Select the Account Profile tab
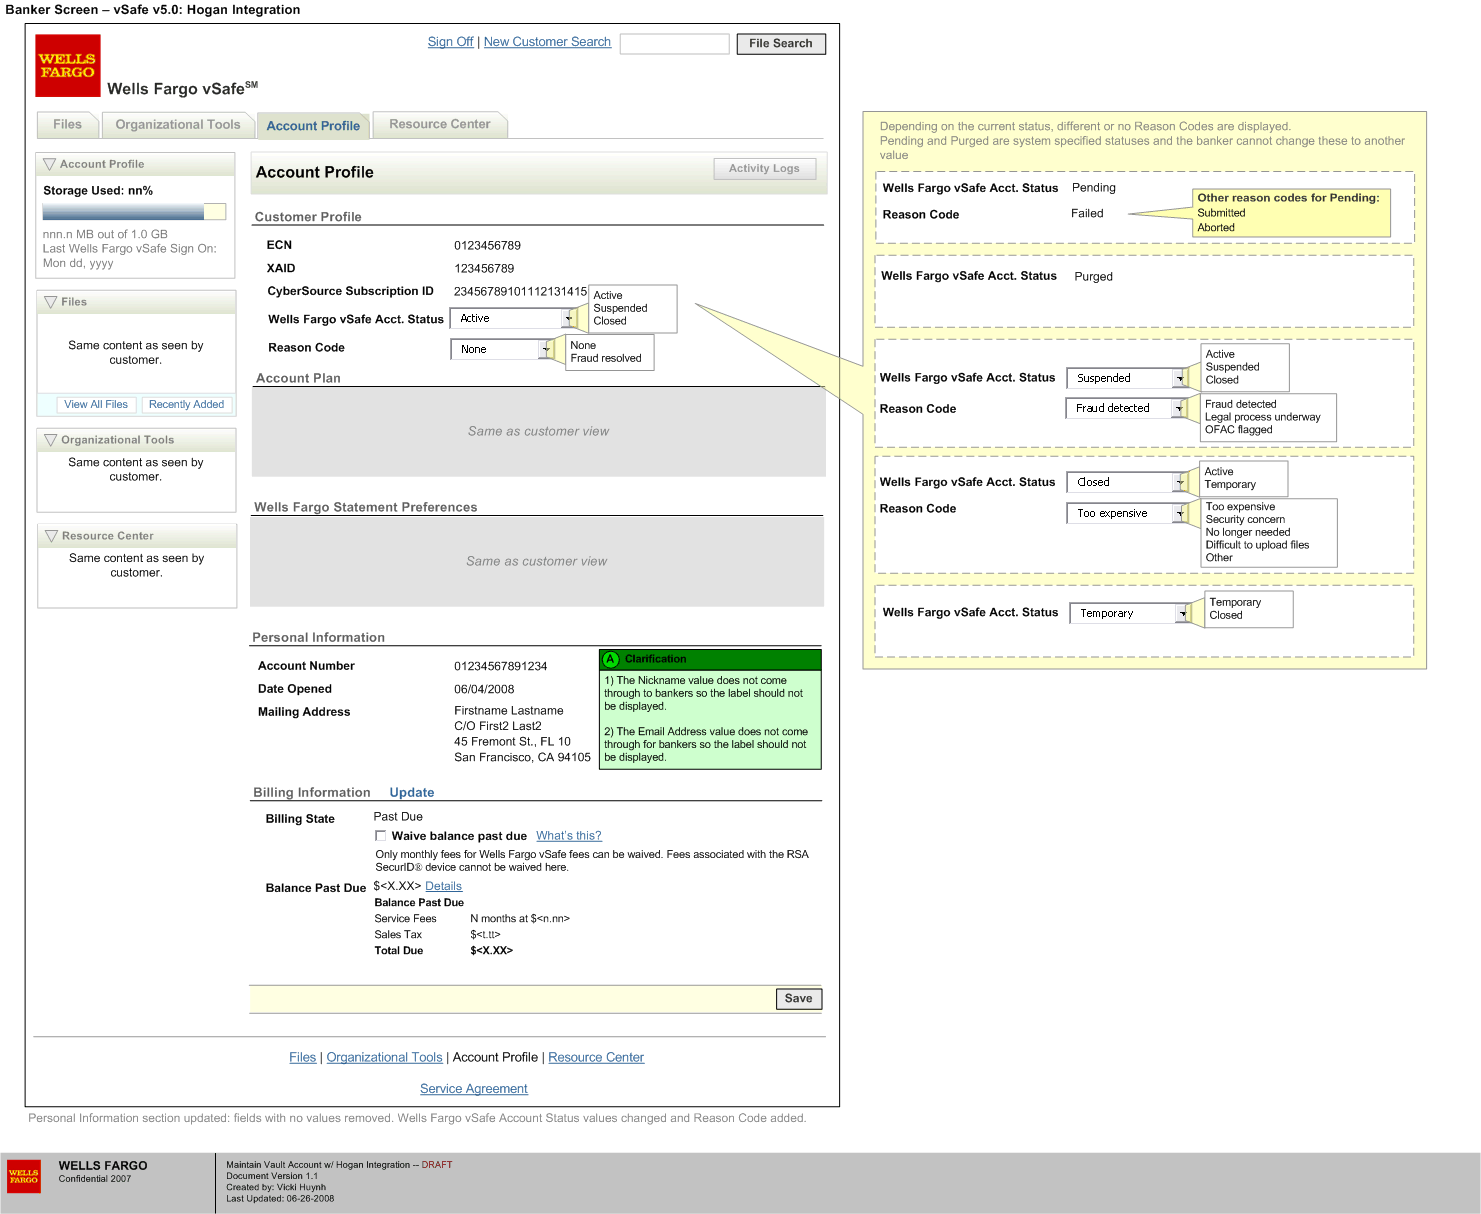 (313, 126)
